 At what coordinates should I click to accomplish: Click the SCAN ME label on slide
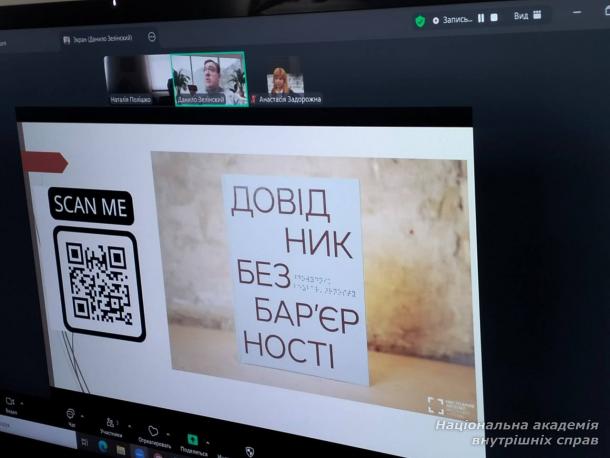coord(91,206)
